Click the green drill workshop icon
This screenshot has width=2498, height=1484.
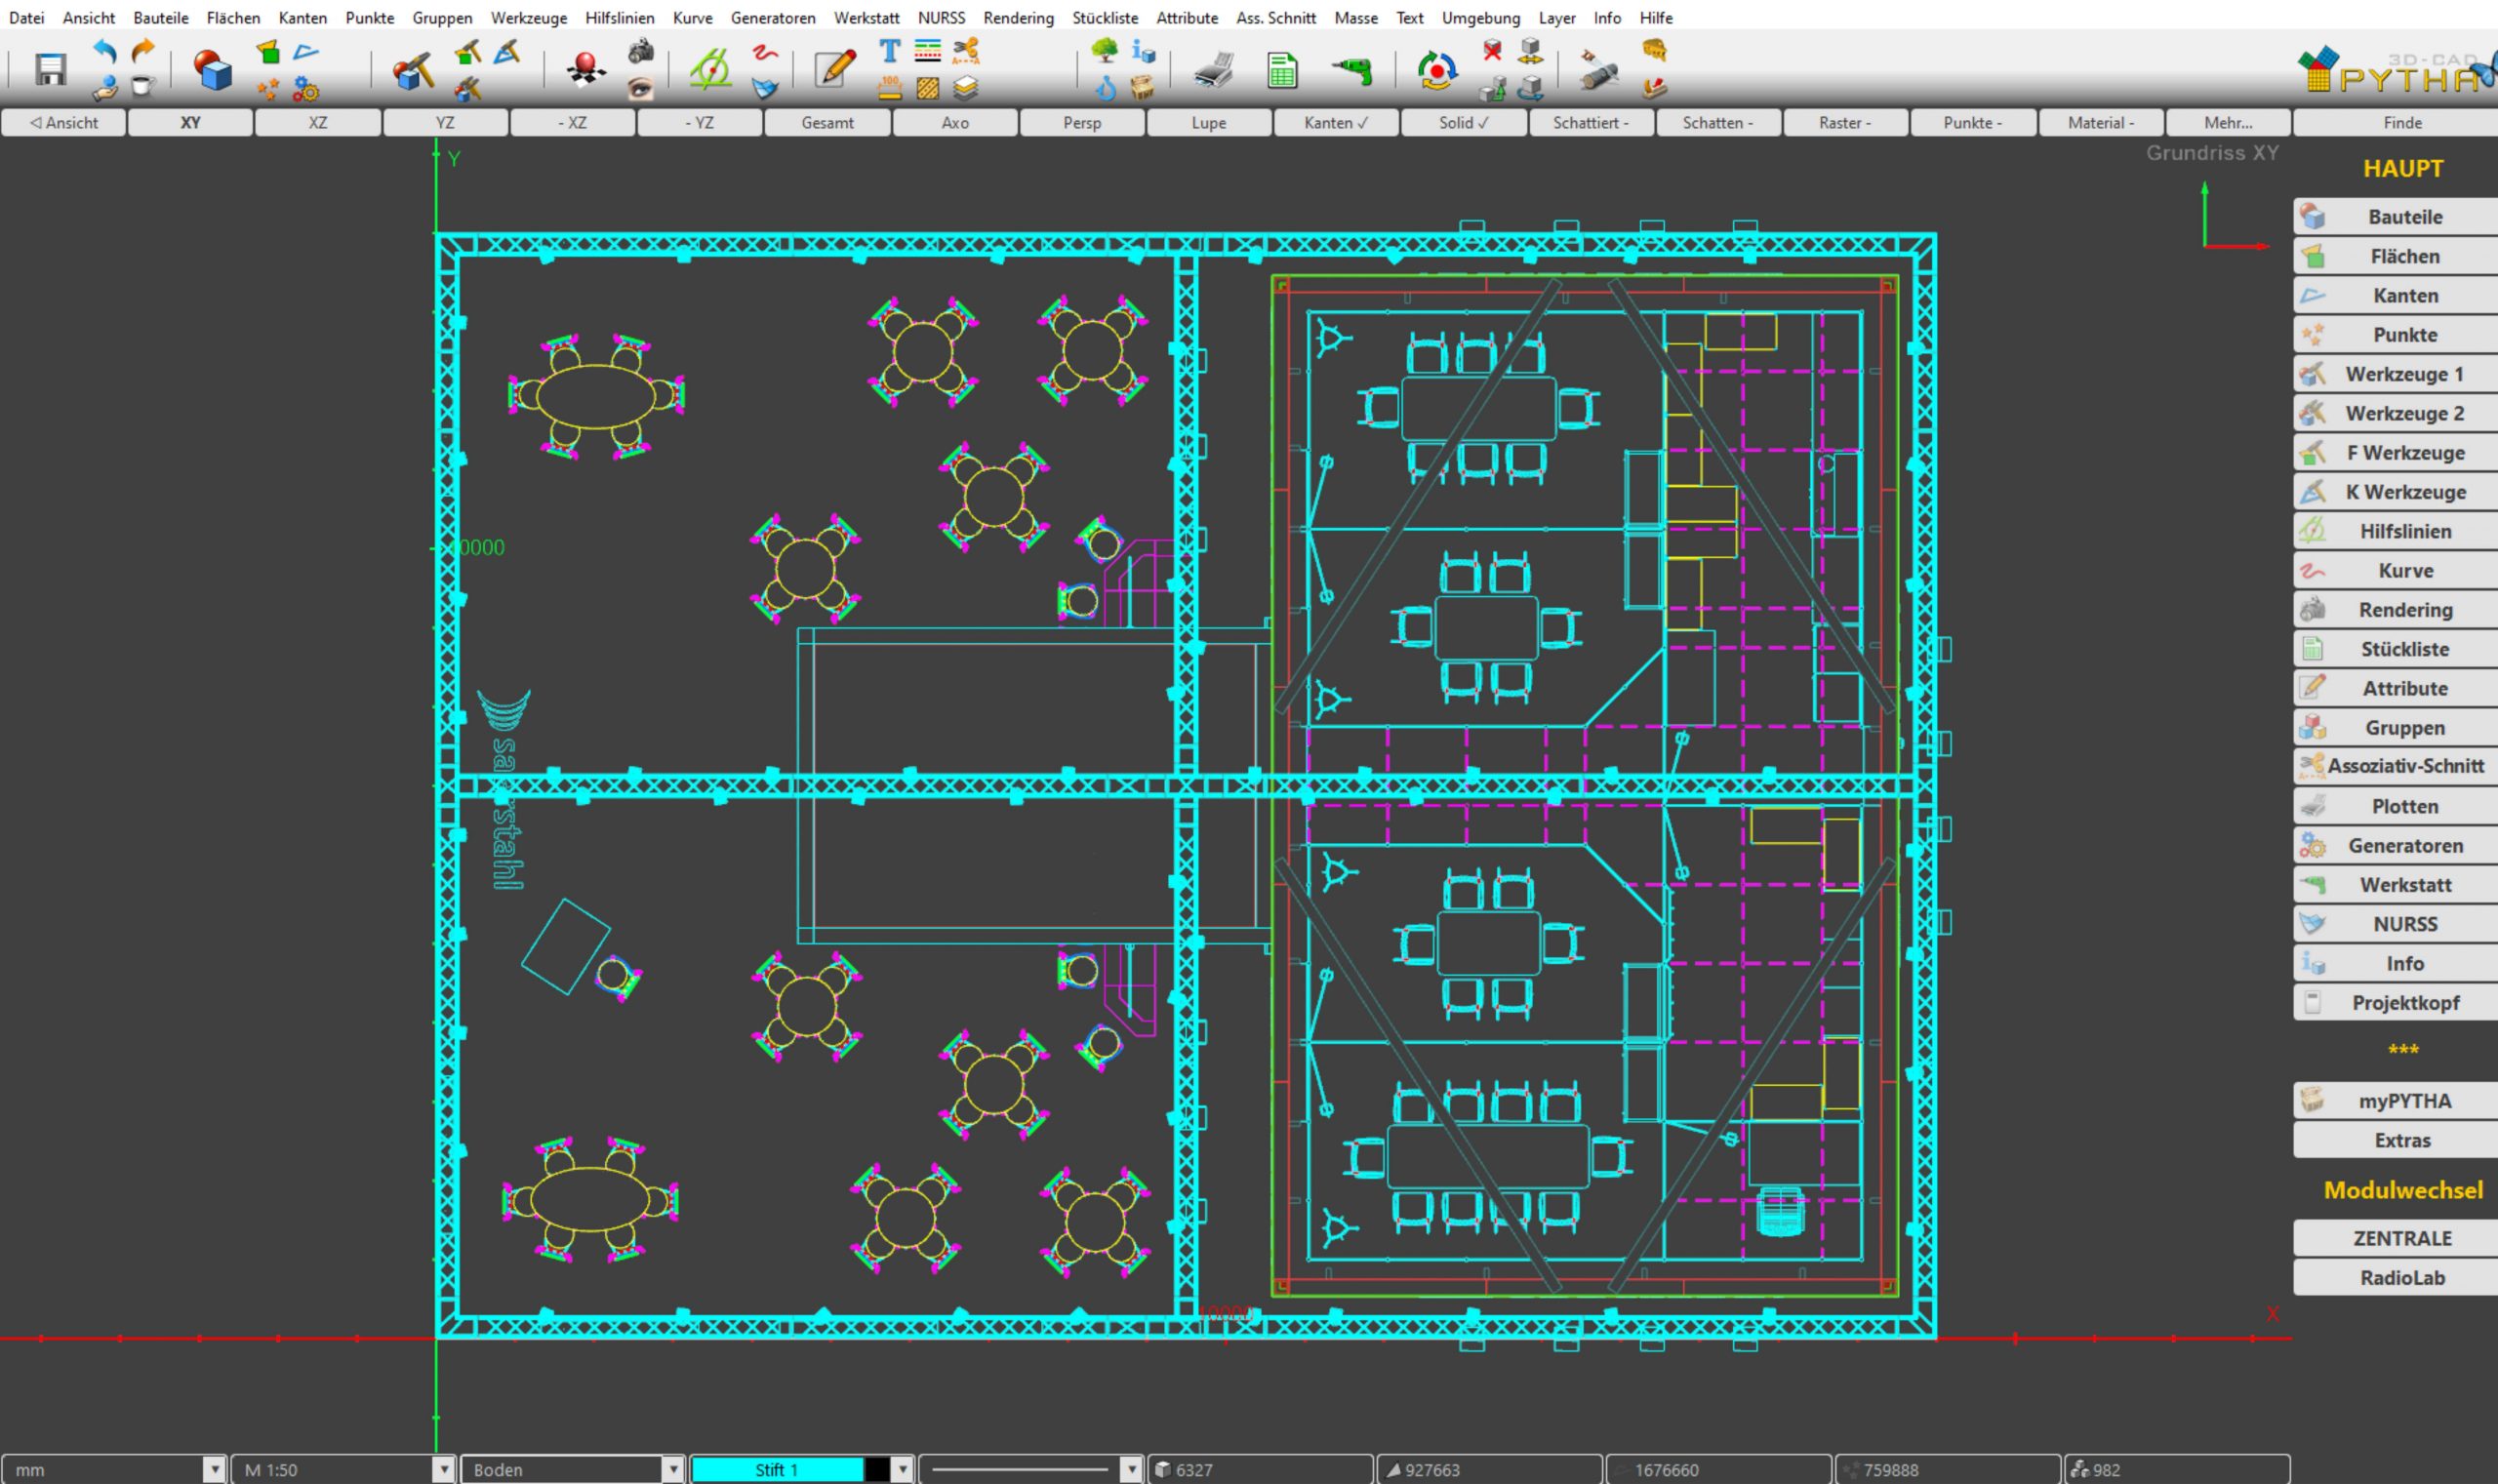tap(1352, 70)
